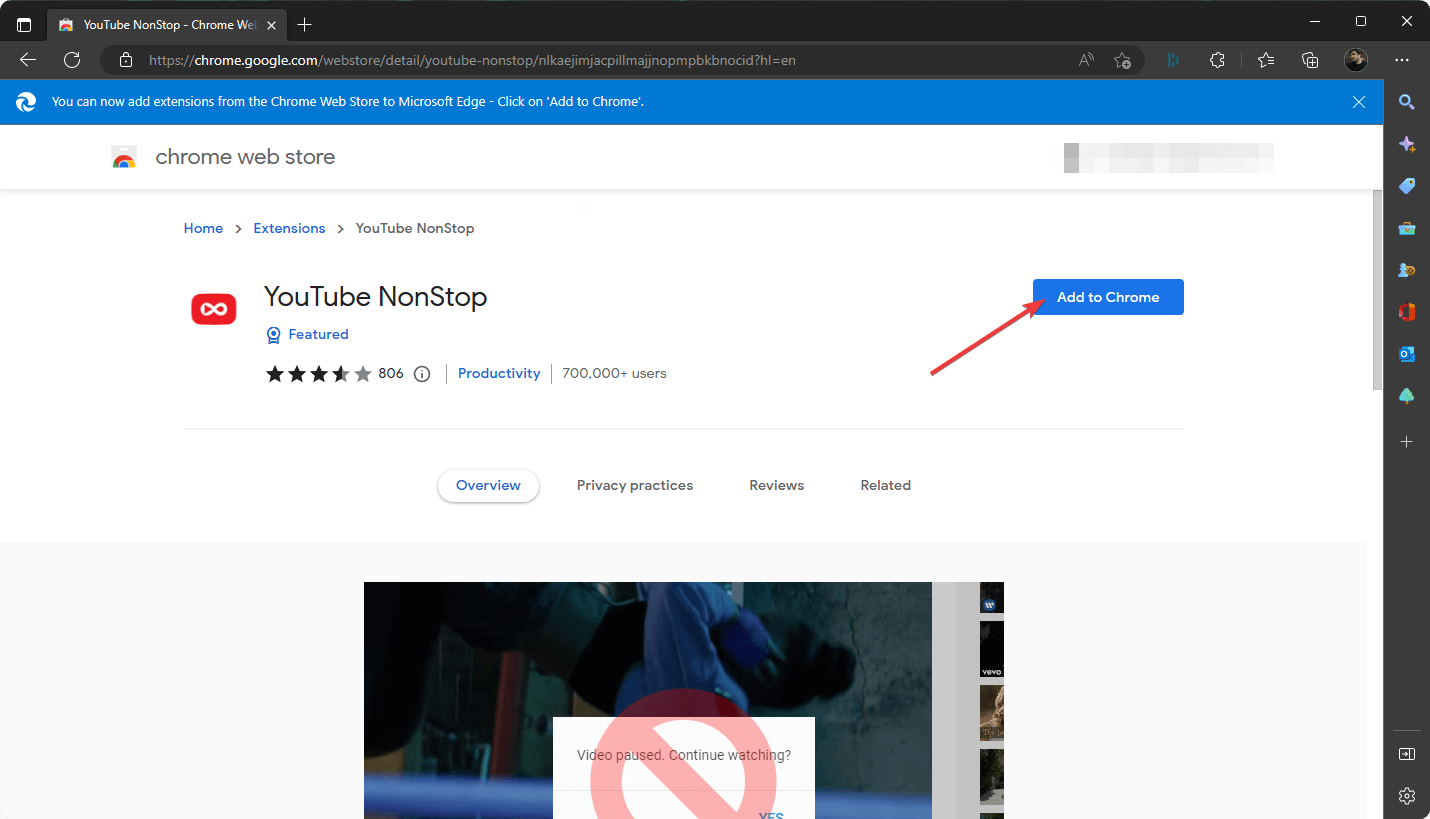Open the sidebar Outlook icon
The image size is (1430, 819).
tap(1407, 354)
